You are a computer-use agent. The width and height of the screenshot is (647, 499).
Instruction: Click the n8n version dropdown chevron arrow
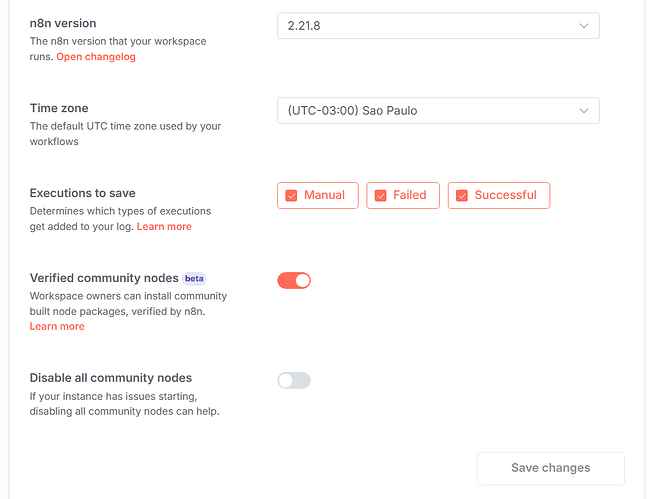(583, 26)
